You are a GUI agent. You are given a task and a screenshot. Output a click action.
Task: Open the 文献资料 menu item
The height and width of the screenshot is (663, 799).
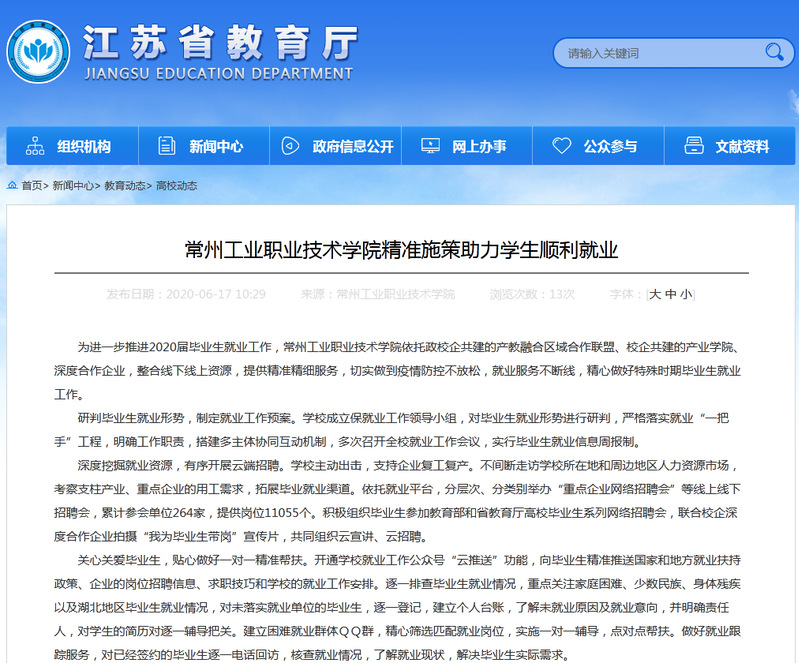[x=730, y=146]
